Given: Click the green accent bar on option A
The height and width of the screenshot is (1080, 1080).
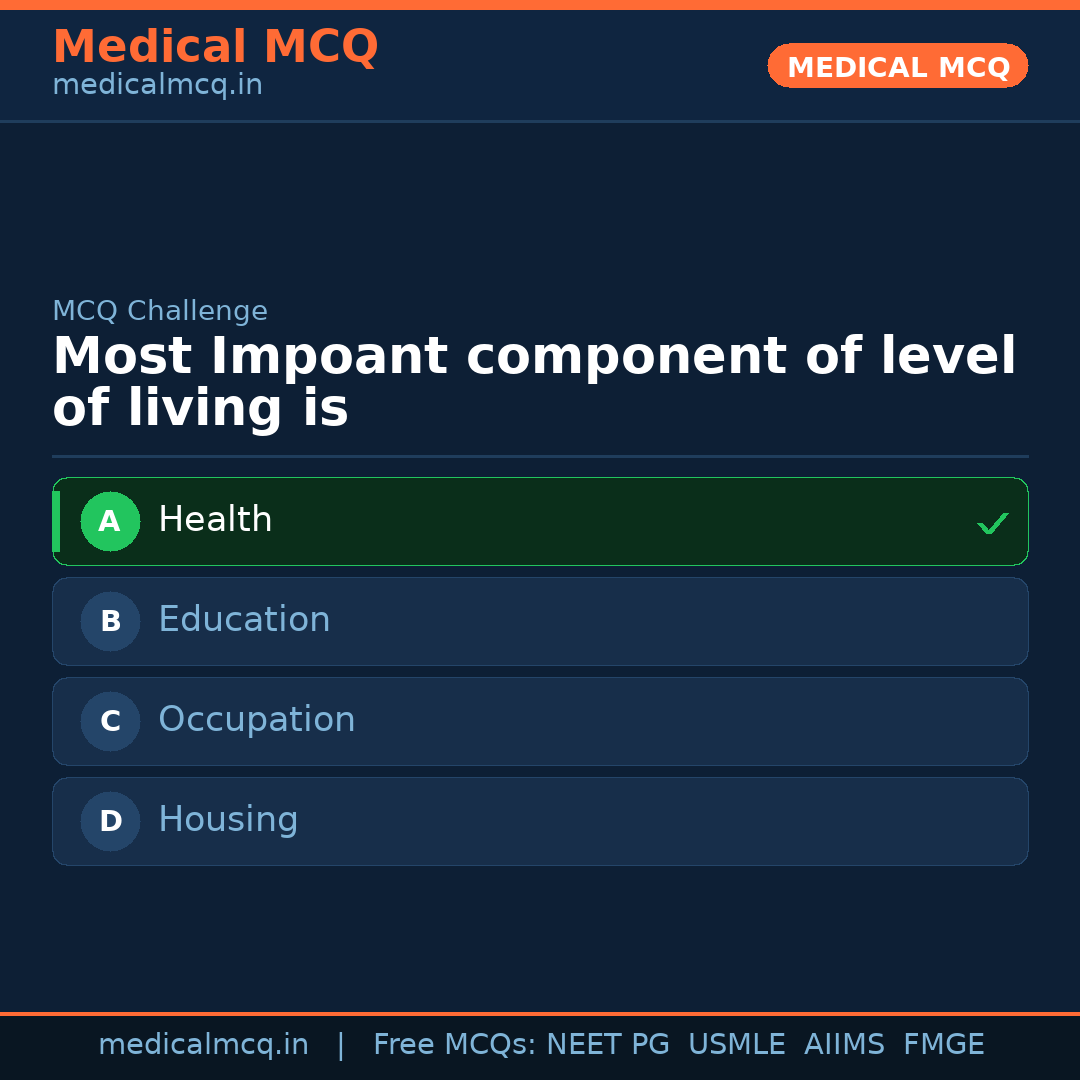Looking at the screenshot, I should click(x=58, y=521).
